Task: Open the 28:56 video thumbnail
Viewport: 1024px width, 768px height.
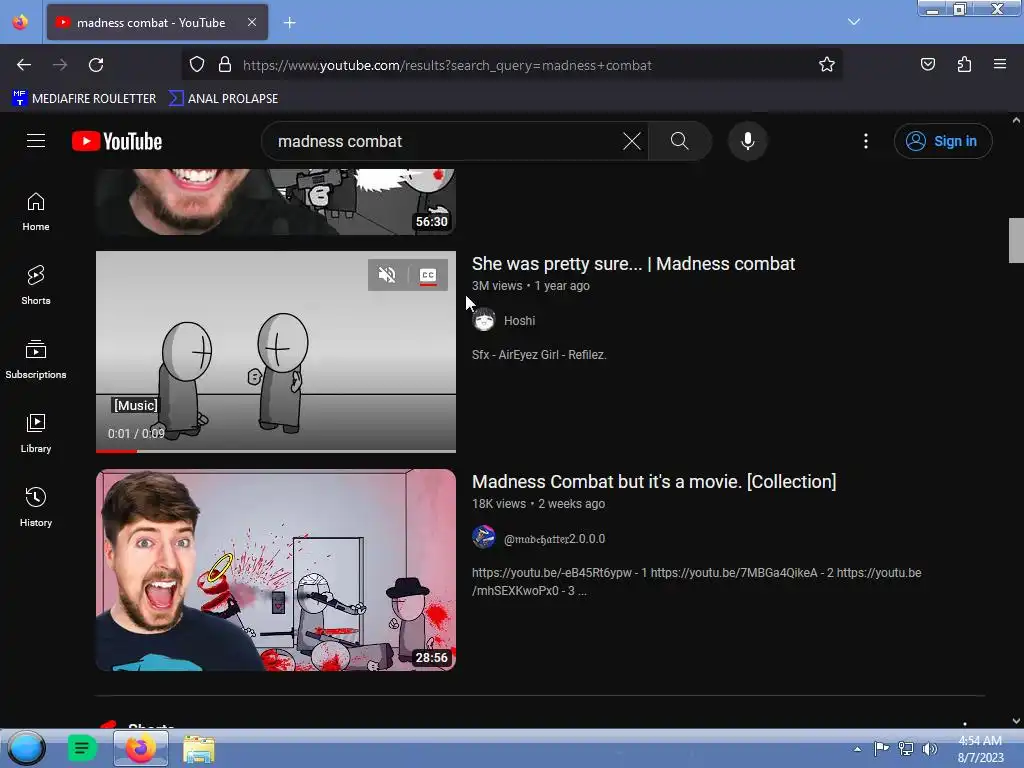Action: (276, 570)
